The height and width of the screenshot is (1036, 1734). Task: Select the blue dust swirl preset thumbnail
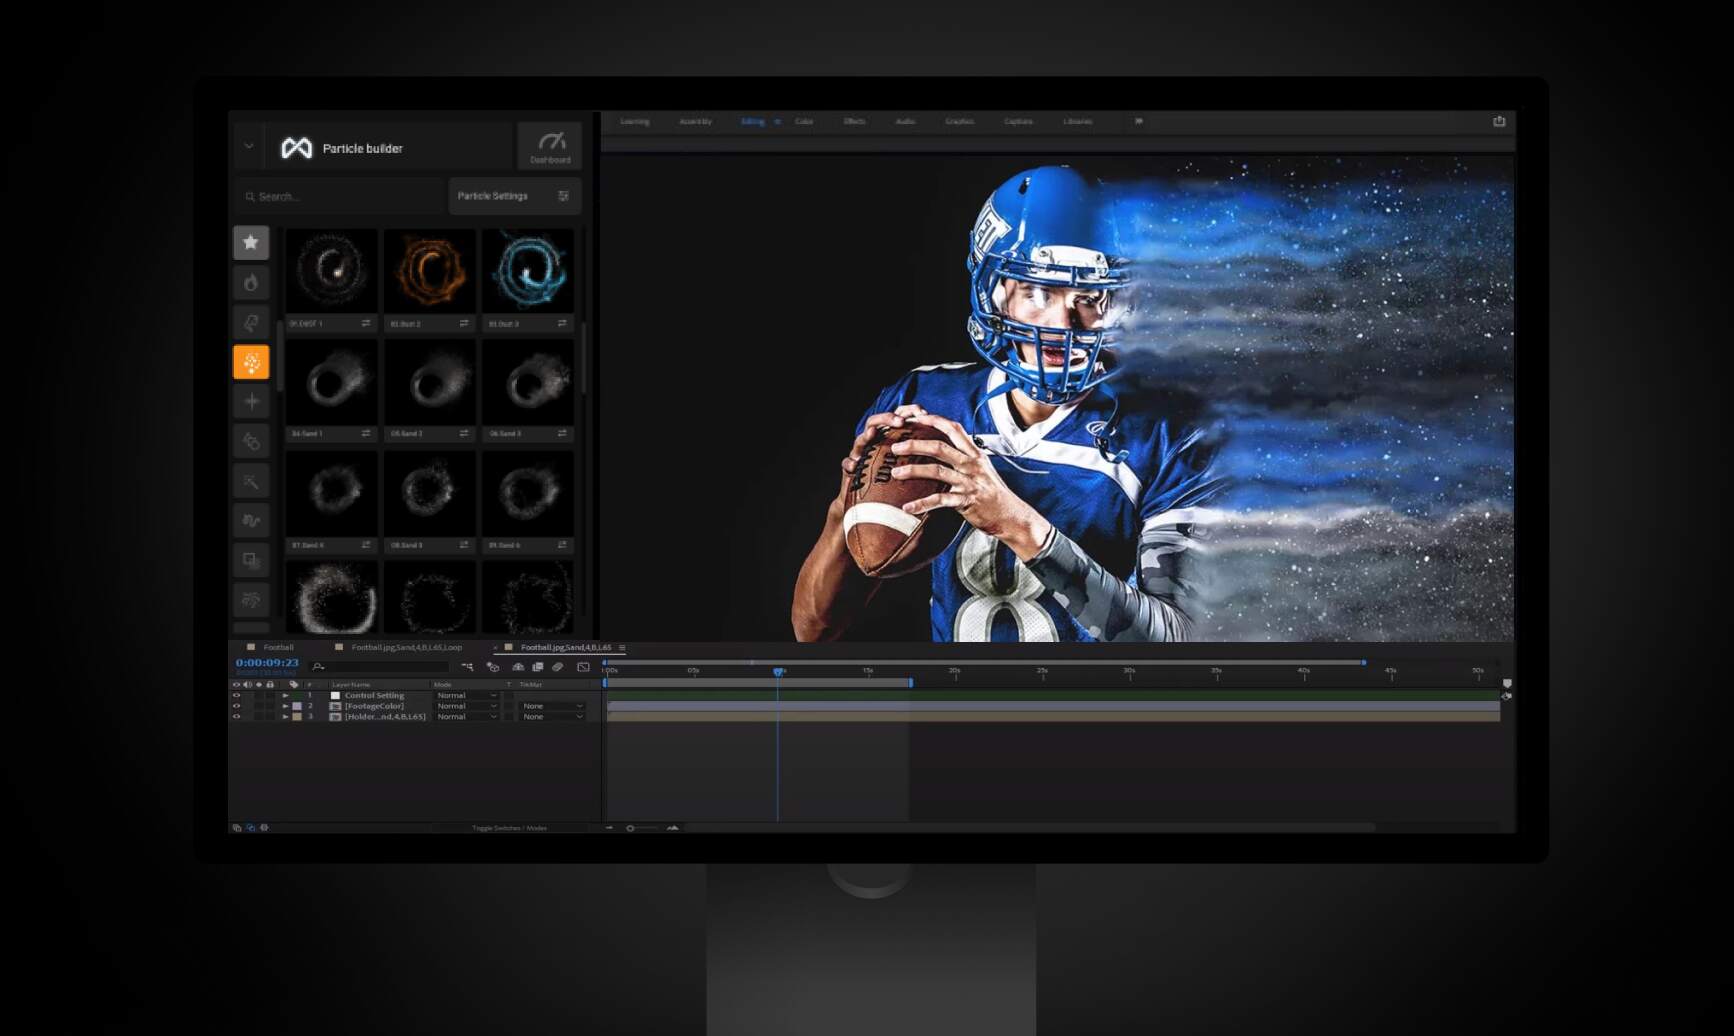tap(528, 269)
